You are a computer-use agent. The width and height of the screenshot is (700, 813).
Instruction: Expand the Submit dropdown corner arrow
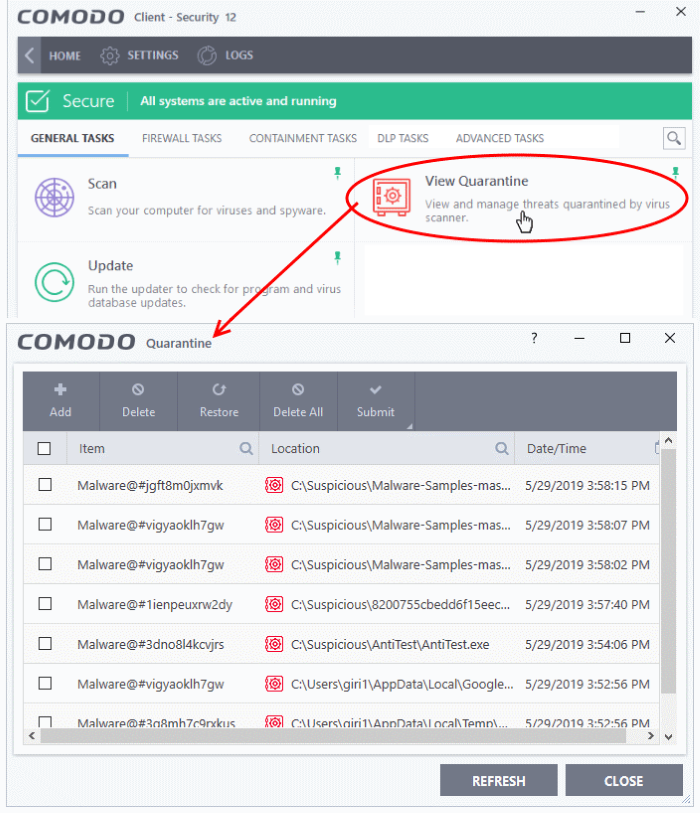[x=410, y=426]
